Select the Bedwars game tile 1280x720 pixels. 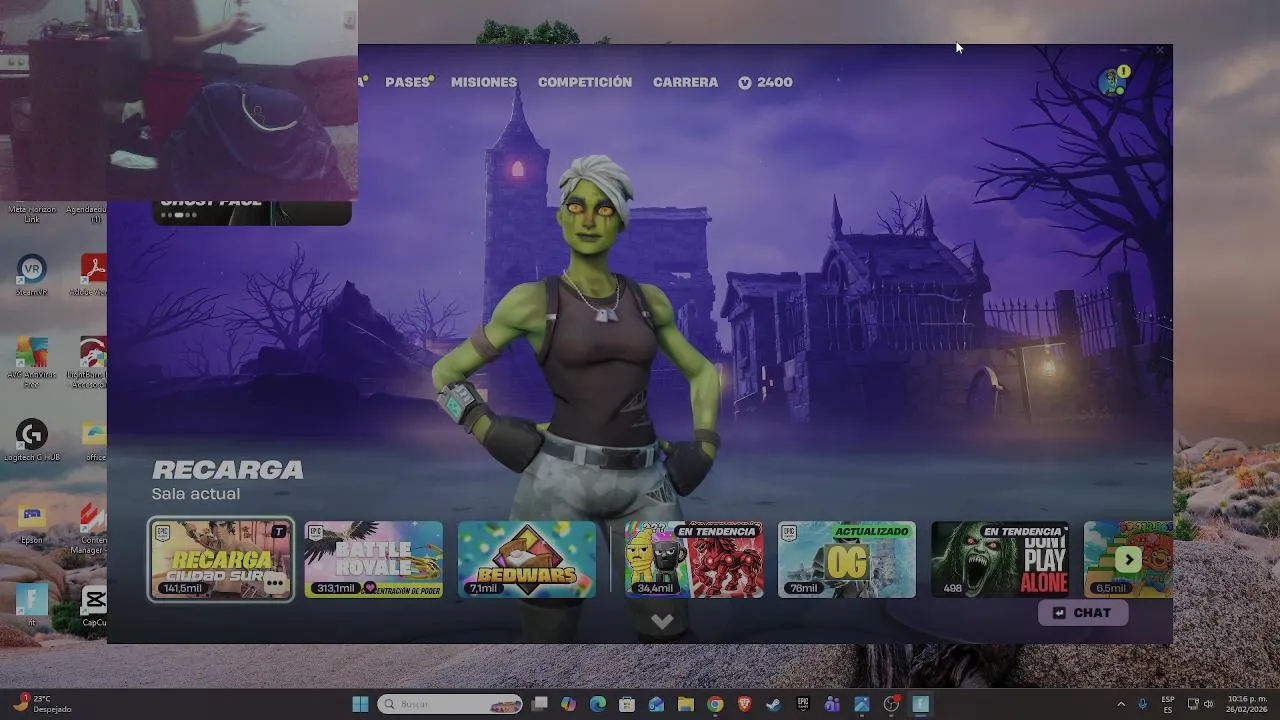click(527, 559)
